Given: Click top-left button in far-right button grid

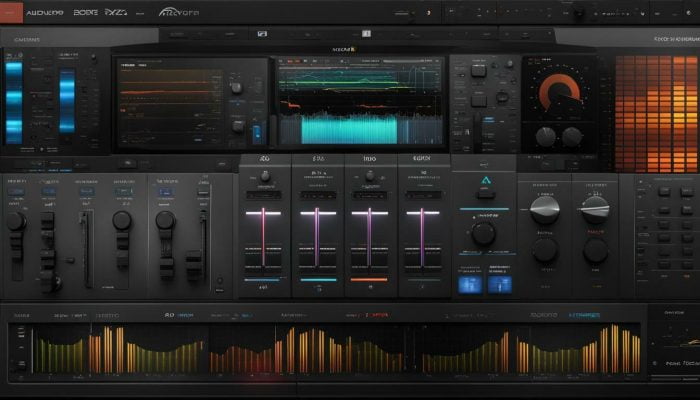Looking at the screenshot, I should coord(664,192).
